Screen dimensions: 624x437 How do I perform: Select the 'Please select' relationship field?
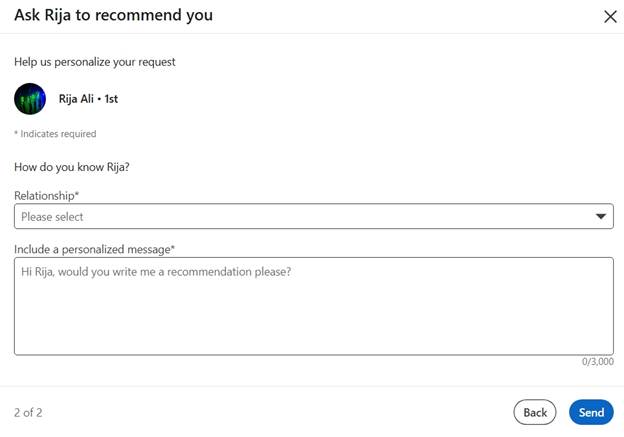314,217
